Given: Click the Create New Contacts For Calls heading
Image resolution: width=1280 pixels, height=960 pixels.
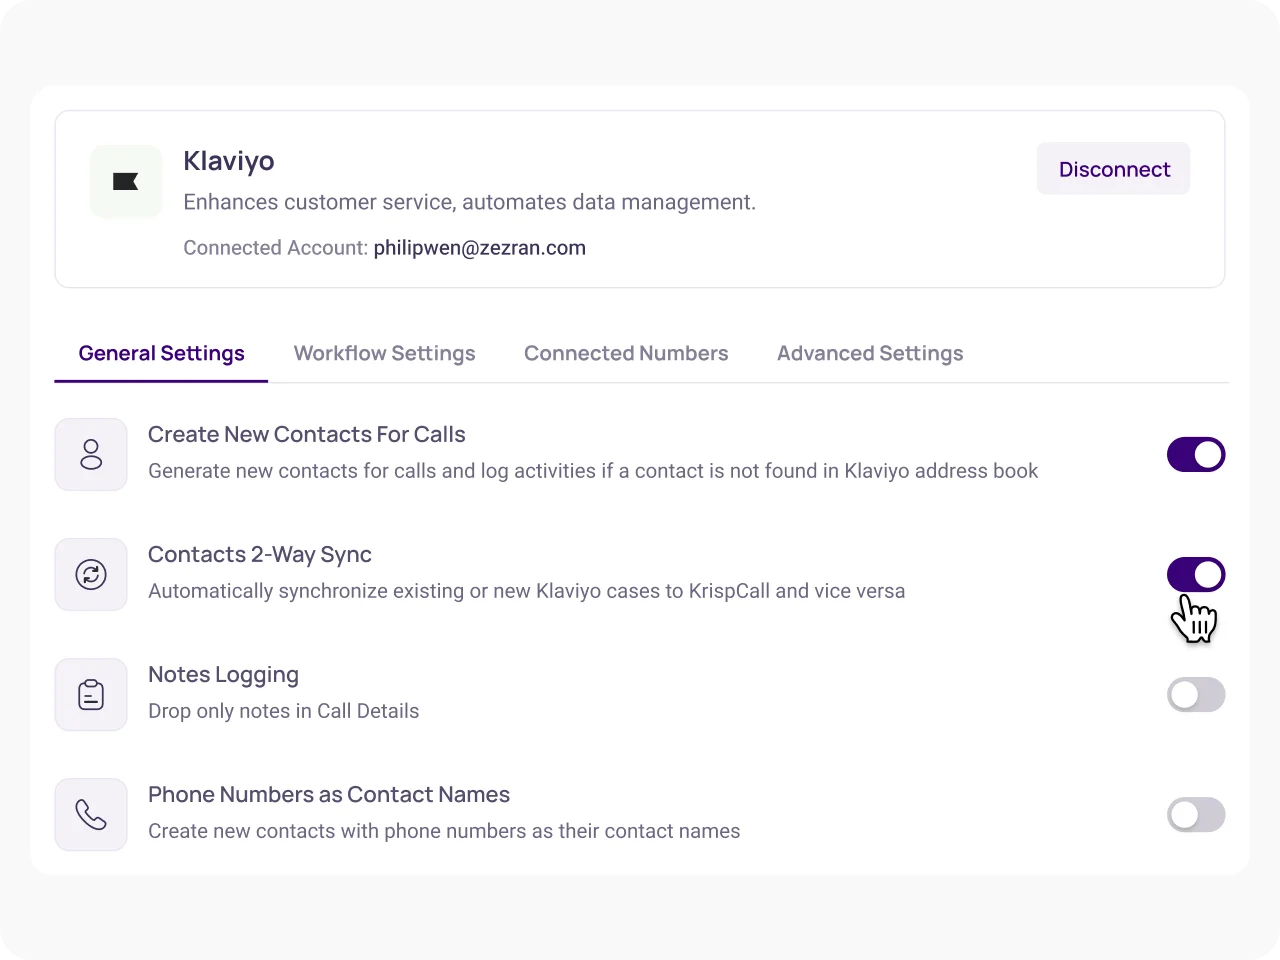Looking at the screenshot, I should pos(307,435).
